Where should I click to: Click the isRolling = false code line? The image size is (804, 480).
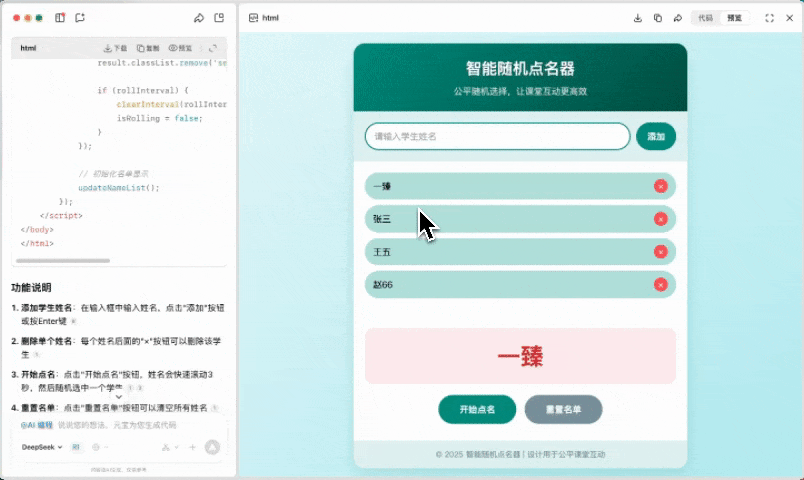click(x=159, y=118)
